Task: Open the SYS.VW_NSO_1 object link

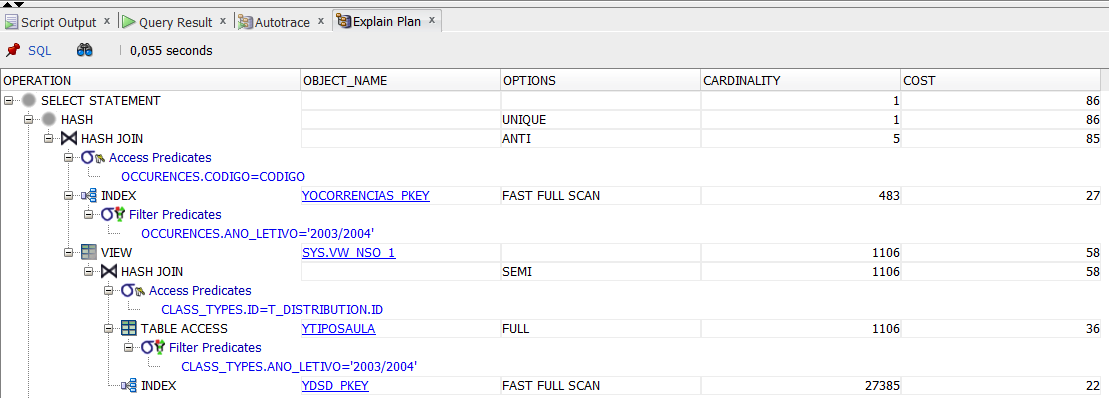Action: tap(349, 252)
